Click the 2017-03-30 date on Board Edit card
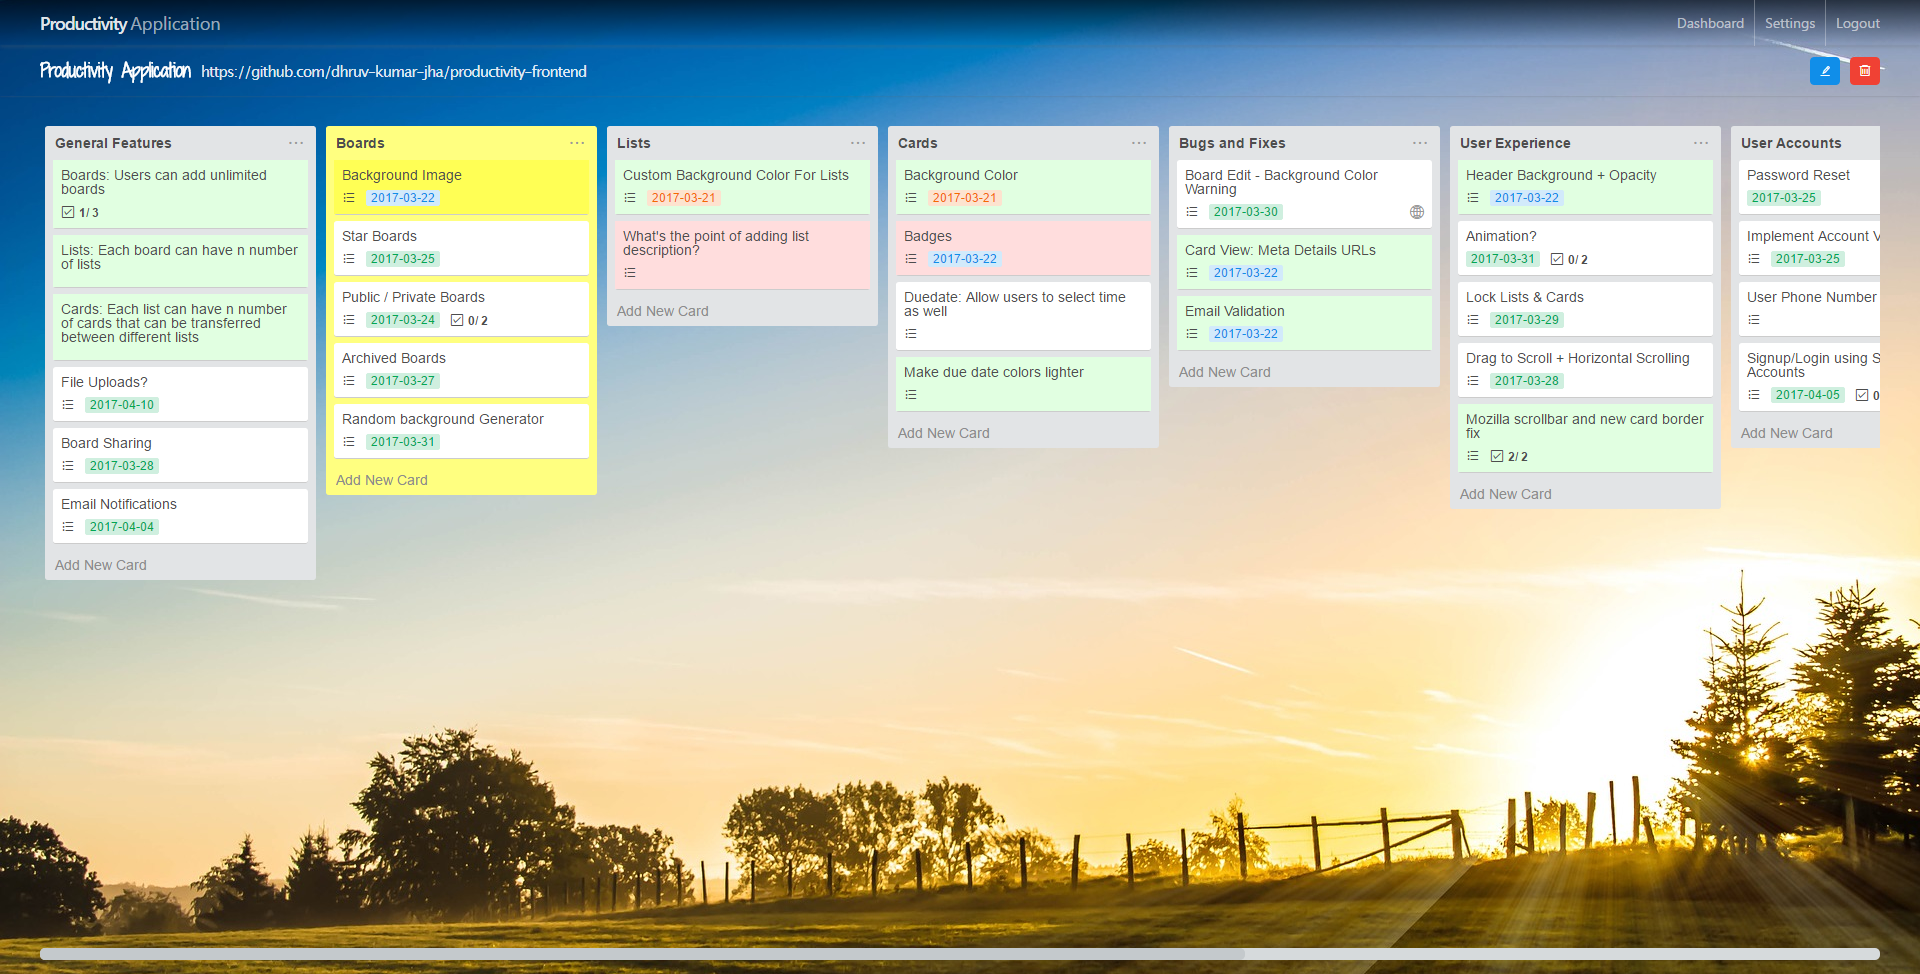 [1246, 212]
